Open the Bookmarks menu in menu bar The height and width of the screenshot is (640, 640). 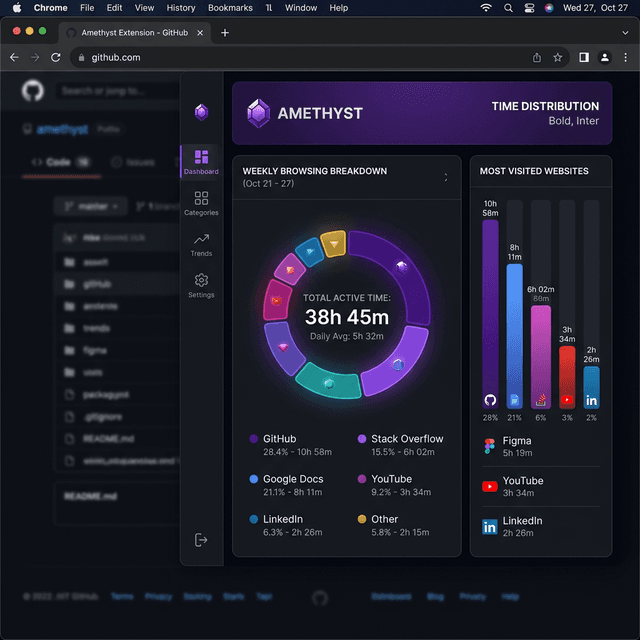230,8
